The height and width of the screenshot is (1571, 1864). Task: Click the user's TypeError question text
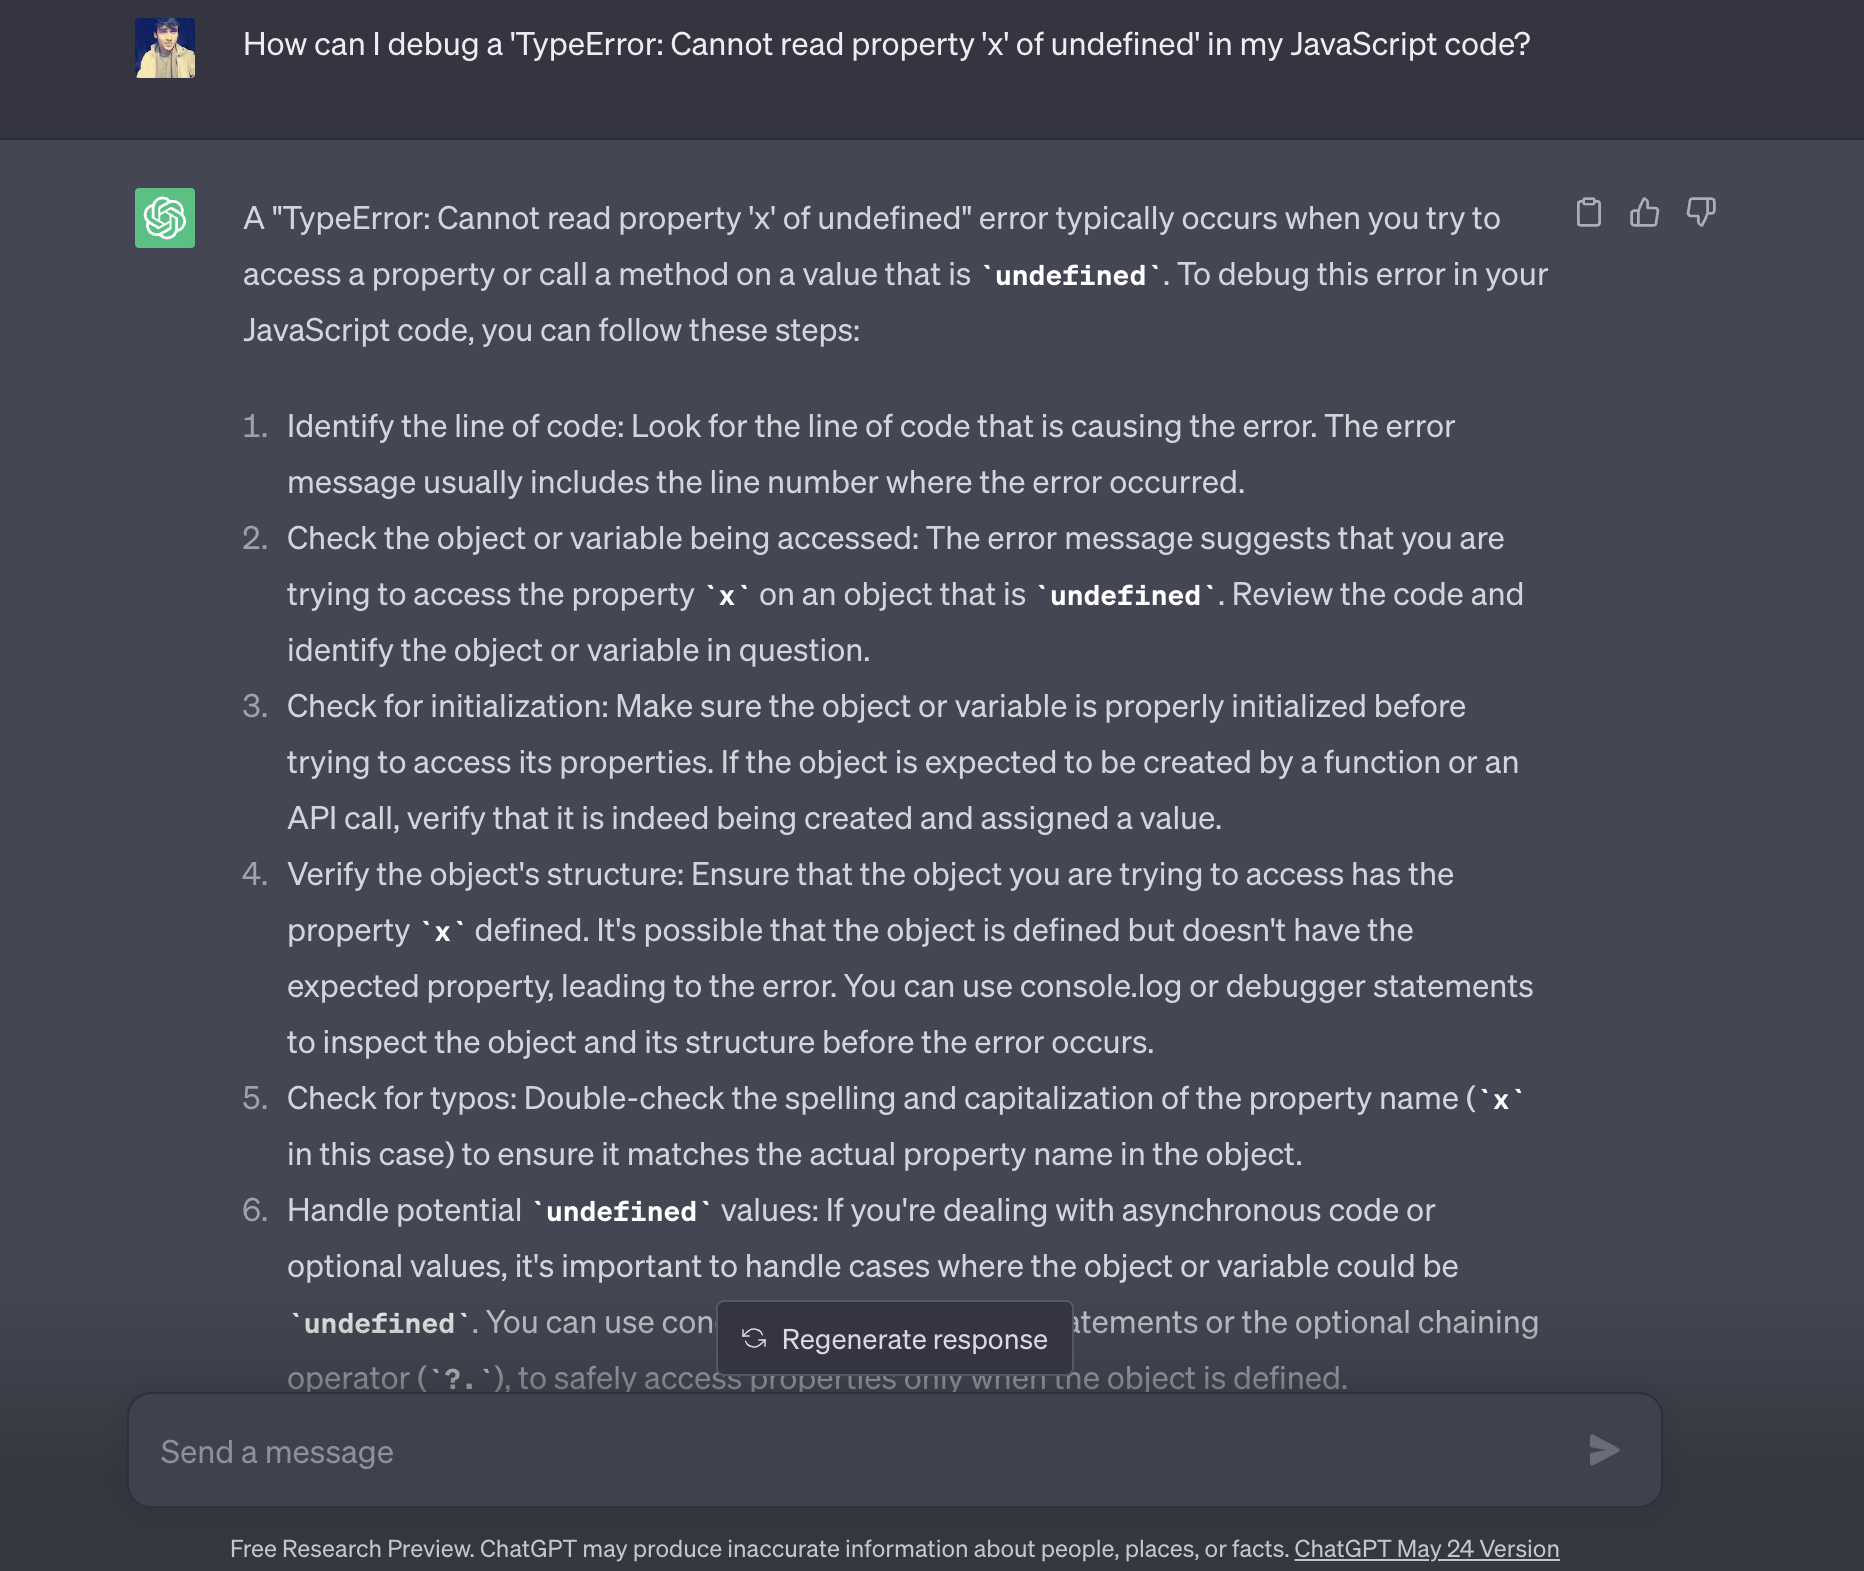point(886,45)
